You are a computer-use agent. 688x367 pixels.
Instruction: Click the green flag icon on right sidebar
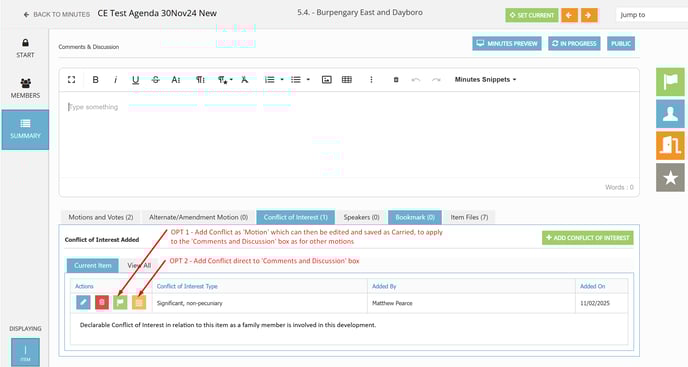coord(670,82)
